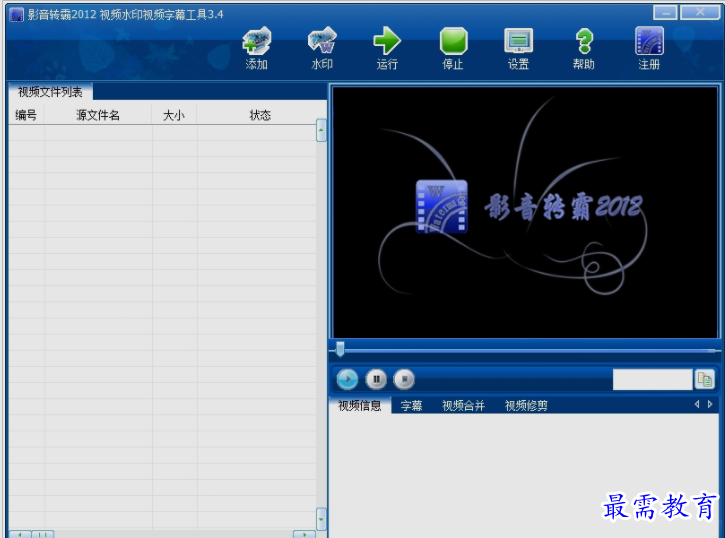
Task: Click the 大小 column header
Action: click(x=174, y=115)
